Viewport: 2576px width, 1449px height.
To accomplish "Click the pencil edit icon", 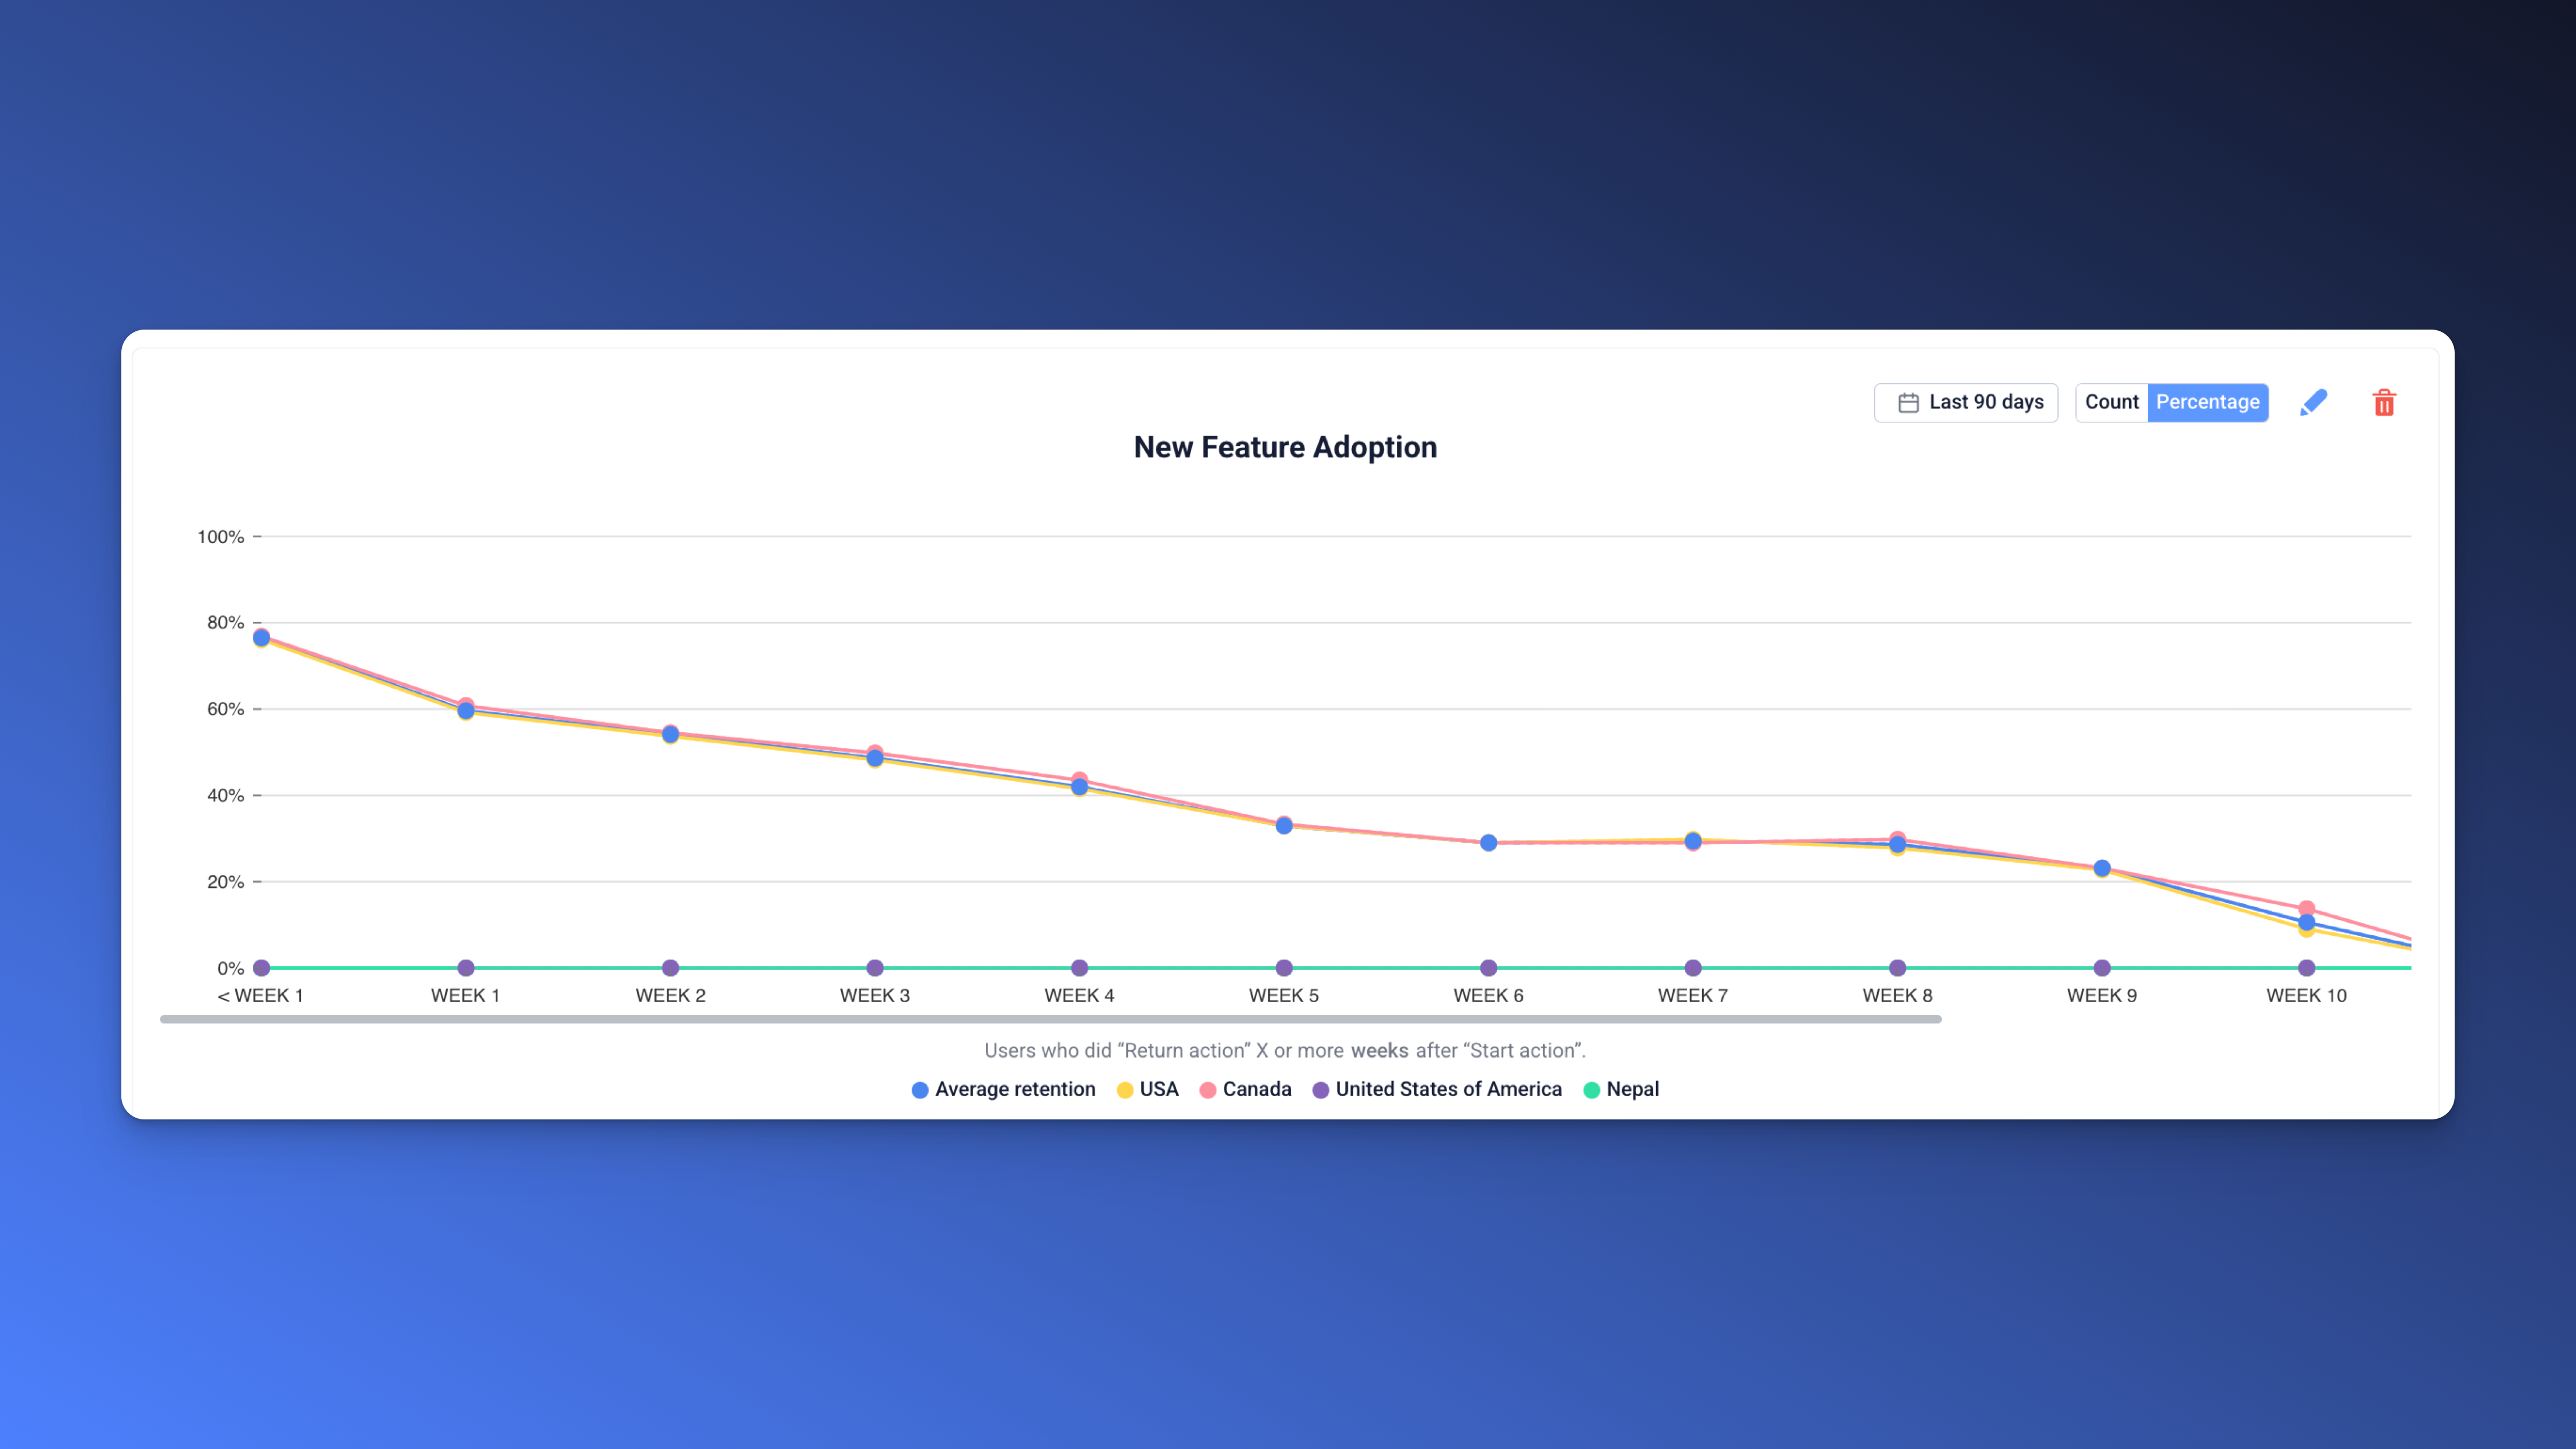I will point(2315,402).
